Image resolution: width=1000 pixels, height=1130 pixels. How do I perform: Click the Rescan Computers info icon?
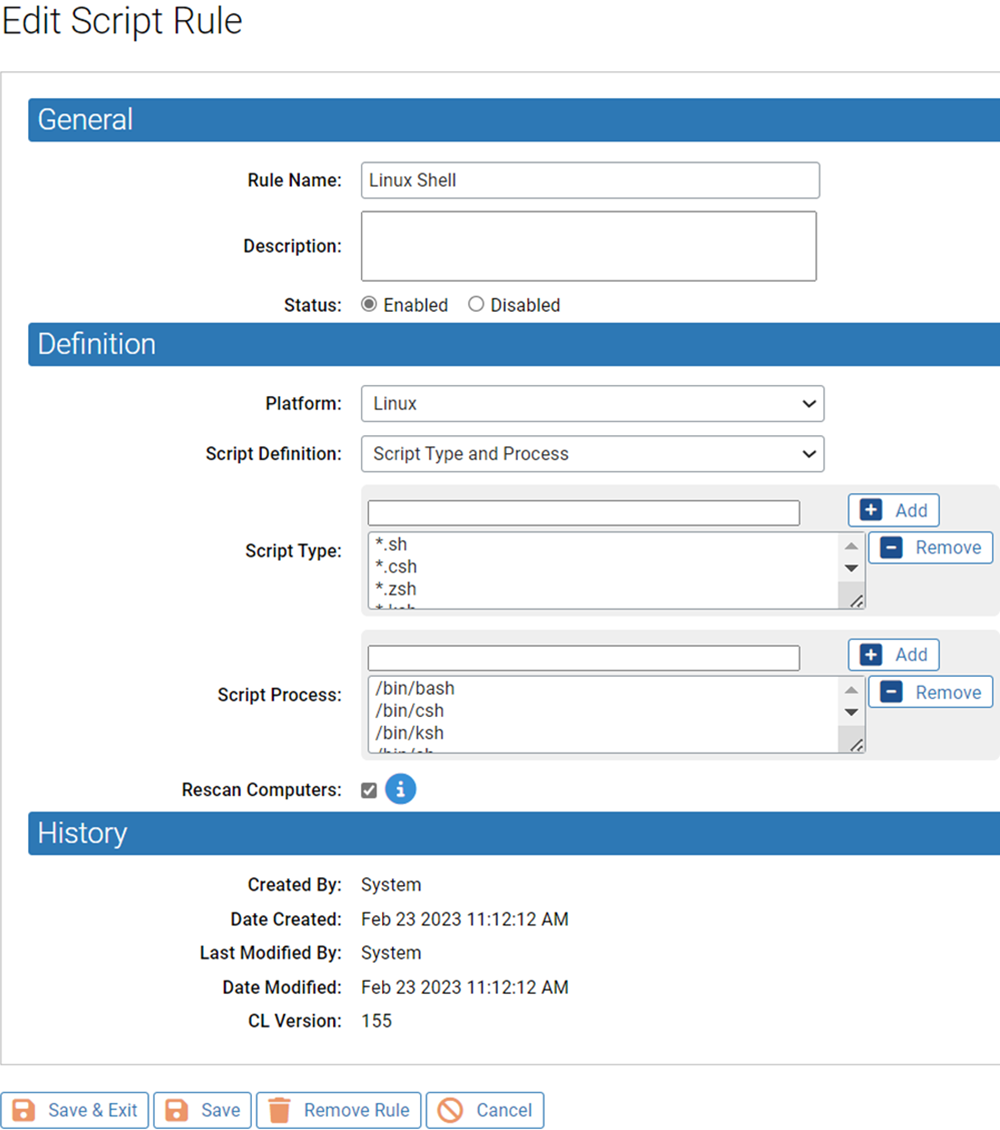tap(400, 790)
